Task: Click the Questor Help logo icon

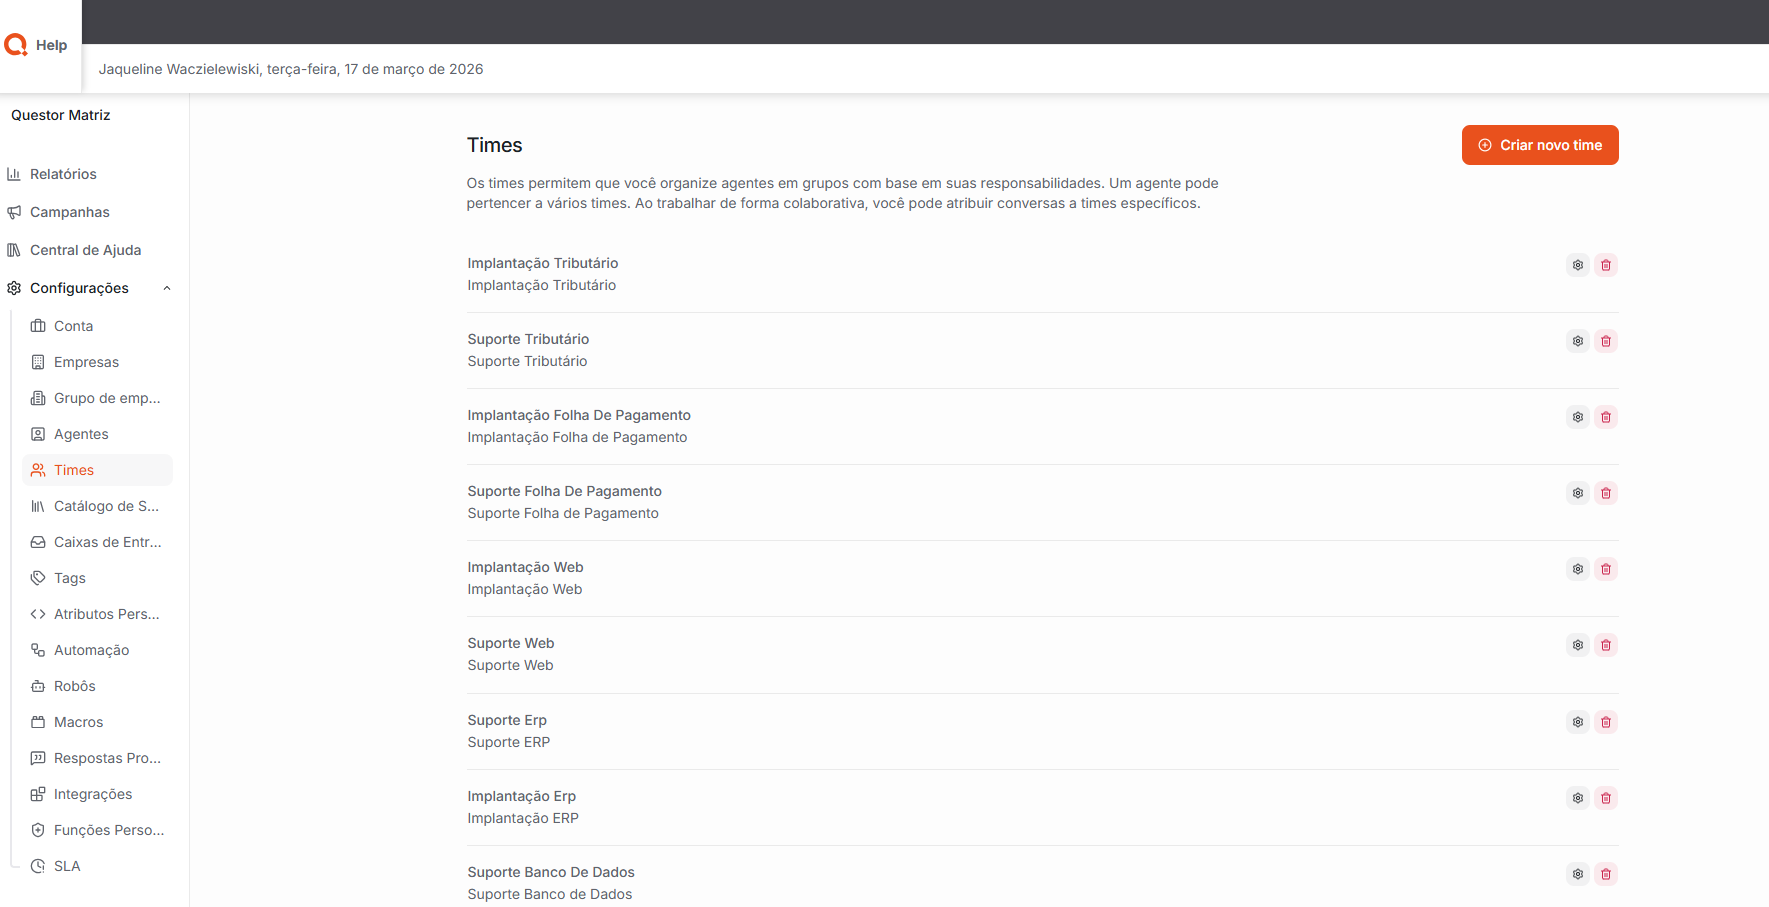Action: pyautogui.click(x=16, y=45)
